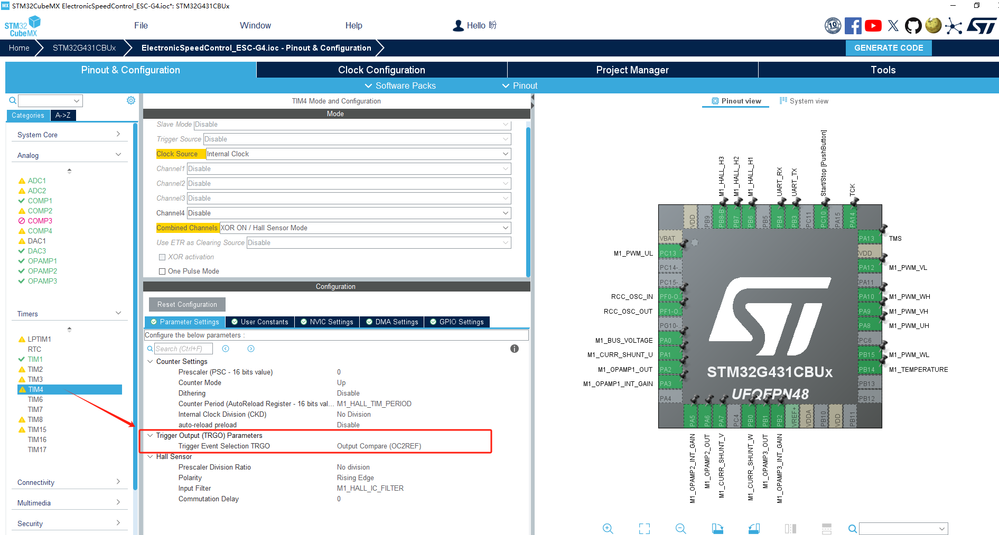Click the GENERATE CODE button

coord(888,48)
